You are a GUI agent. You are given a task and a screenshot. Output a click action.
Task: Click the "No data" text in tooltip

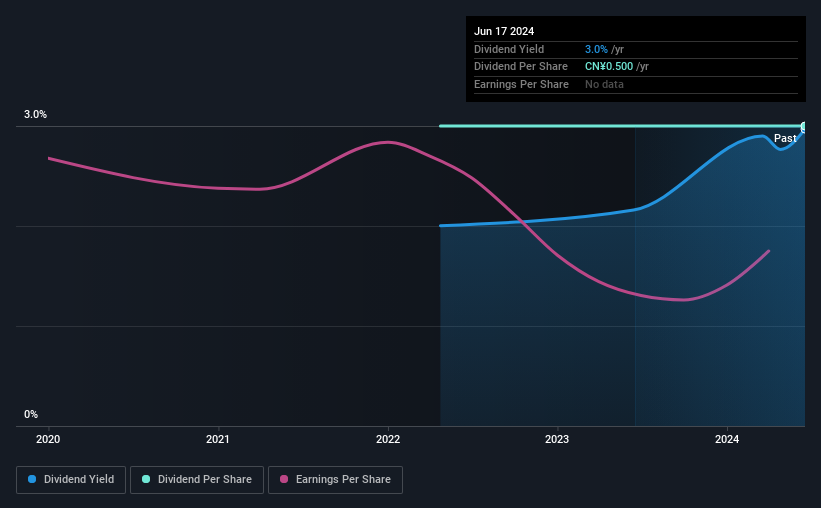[604, 85]
